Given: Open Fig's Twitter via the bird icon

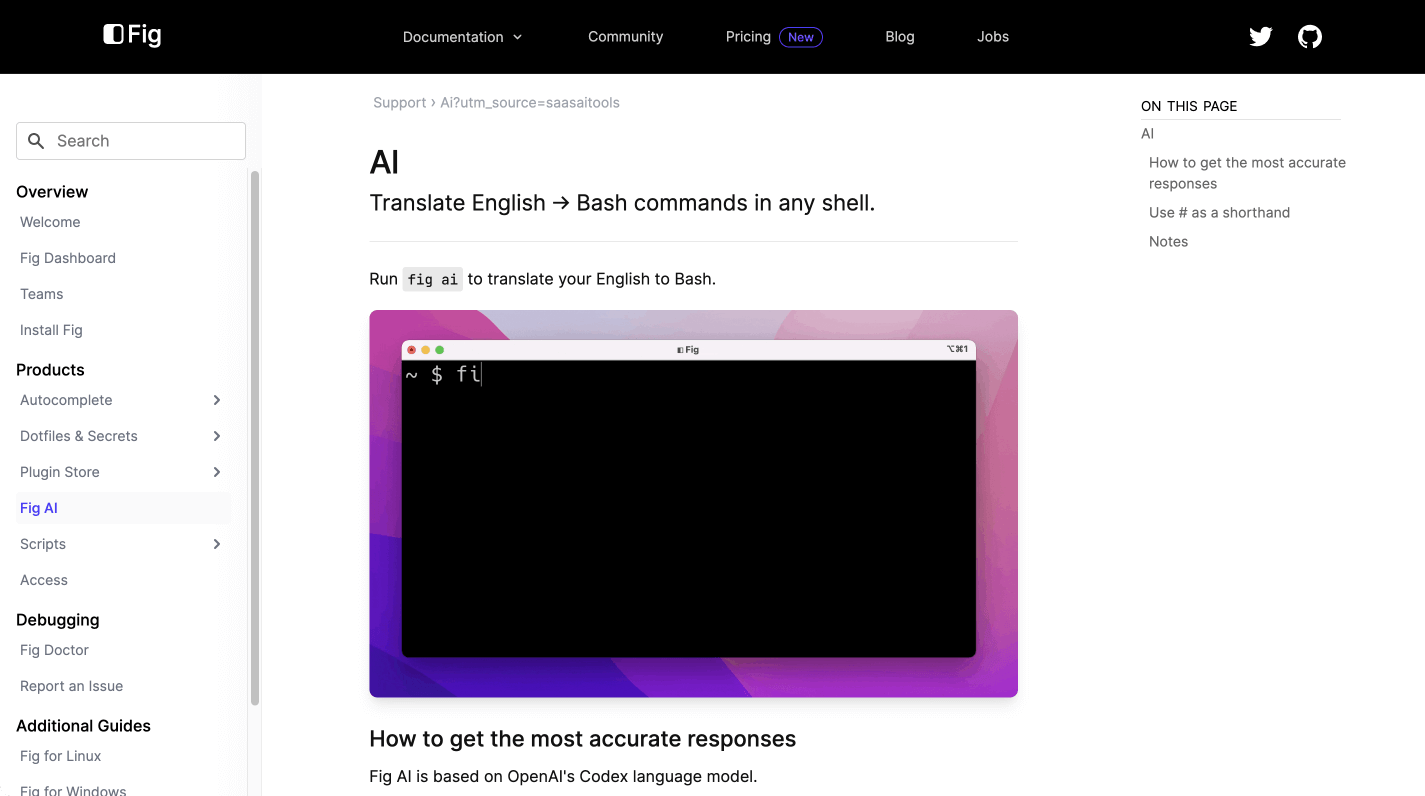Looking at the screenshot, I should [1259, 36].
